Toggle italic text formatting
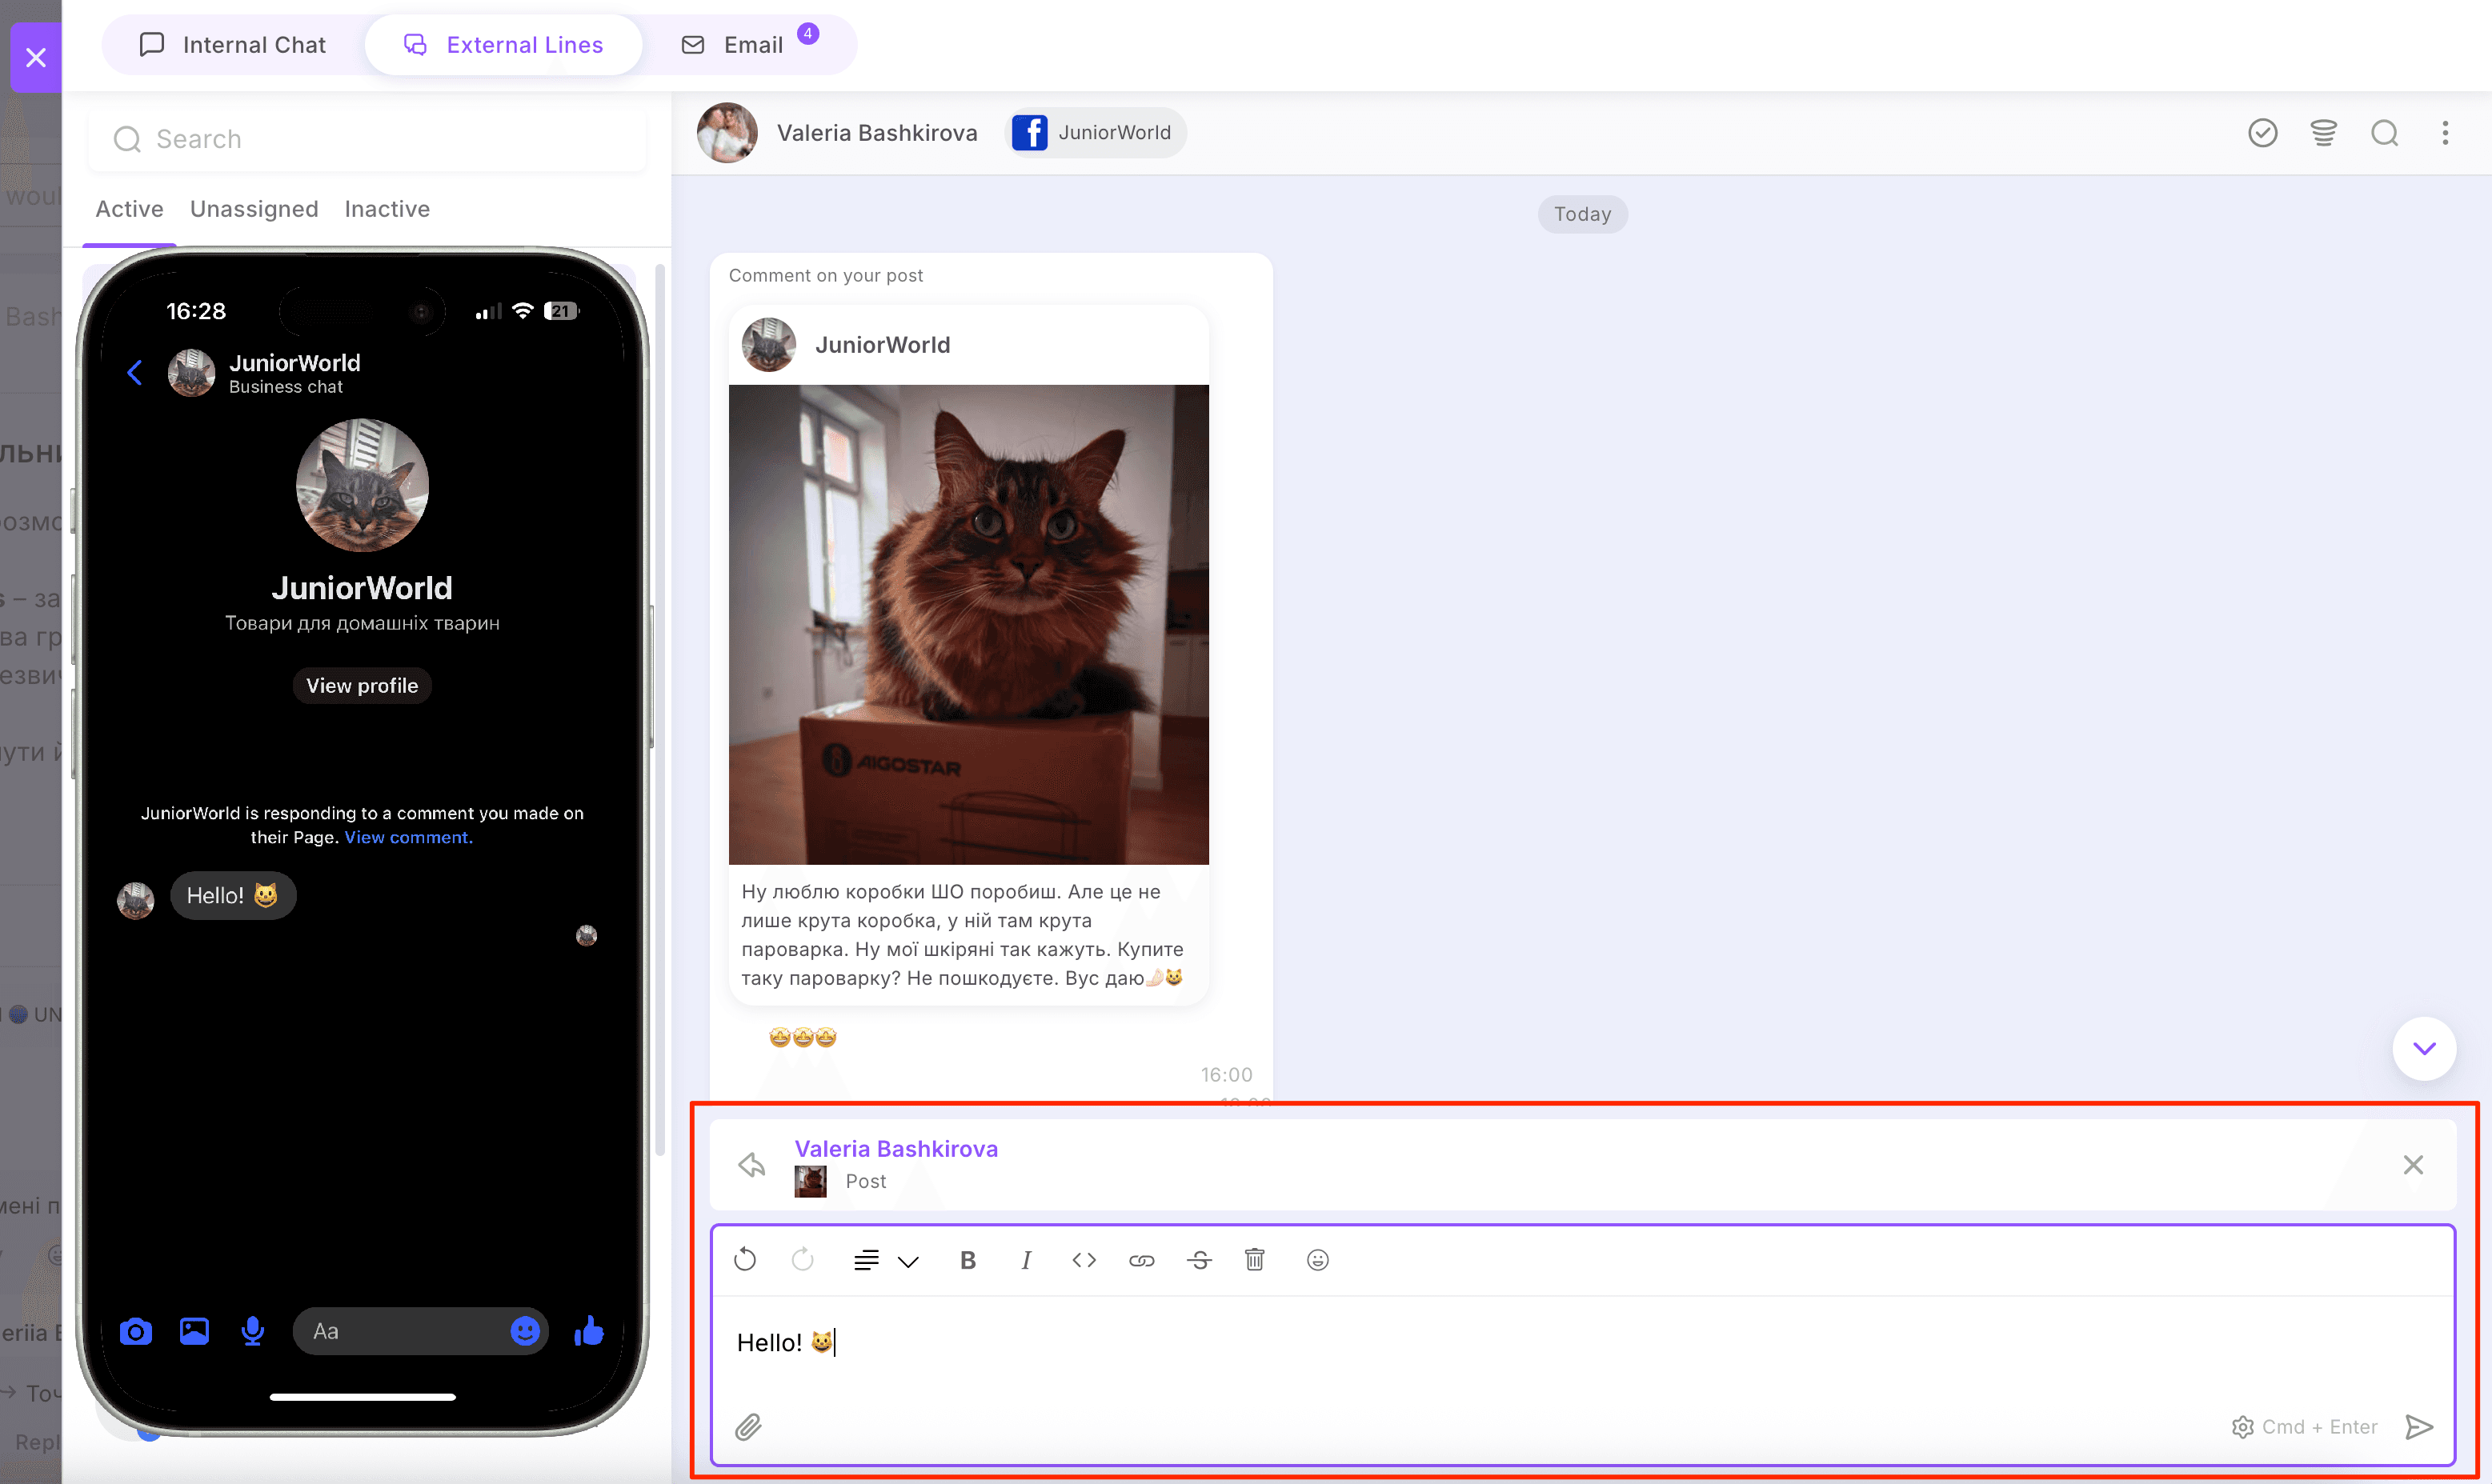 1026,1260
